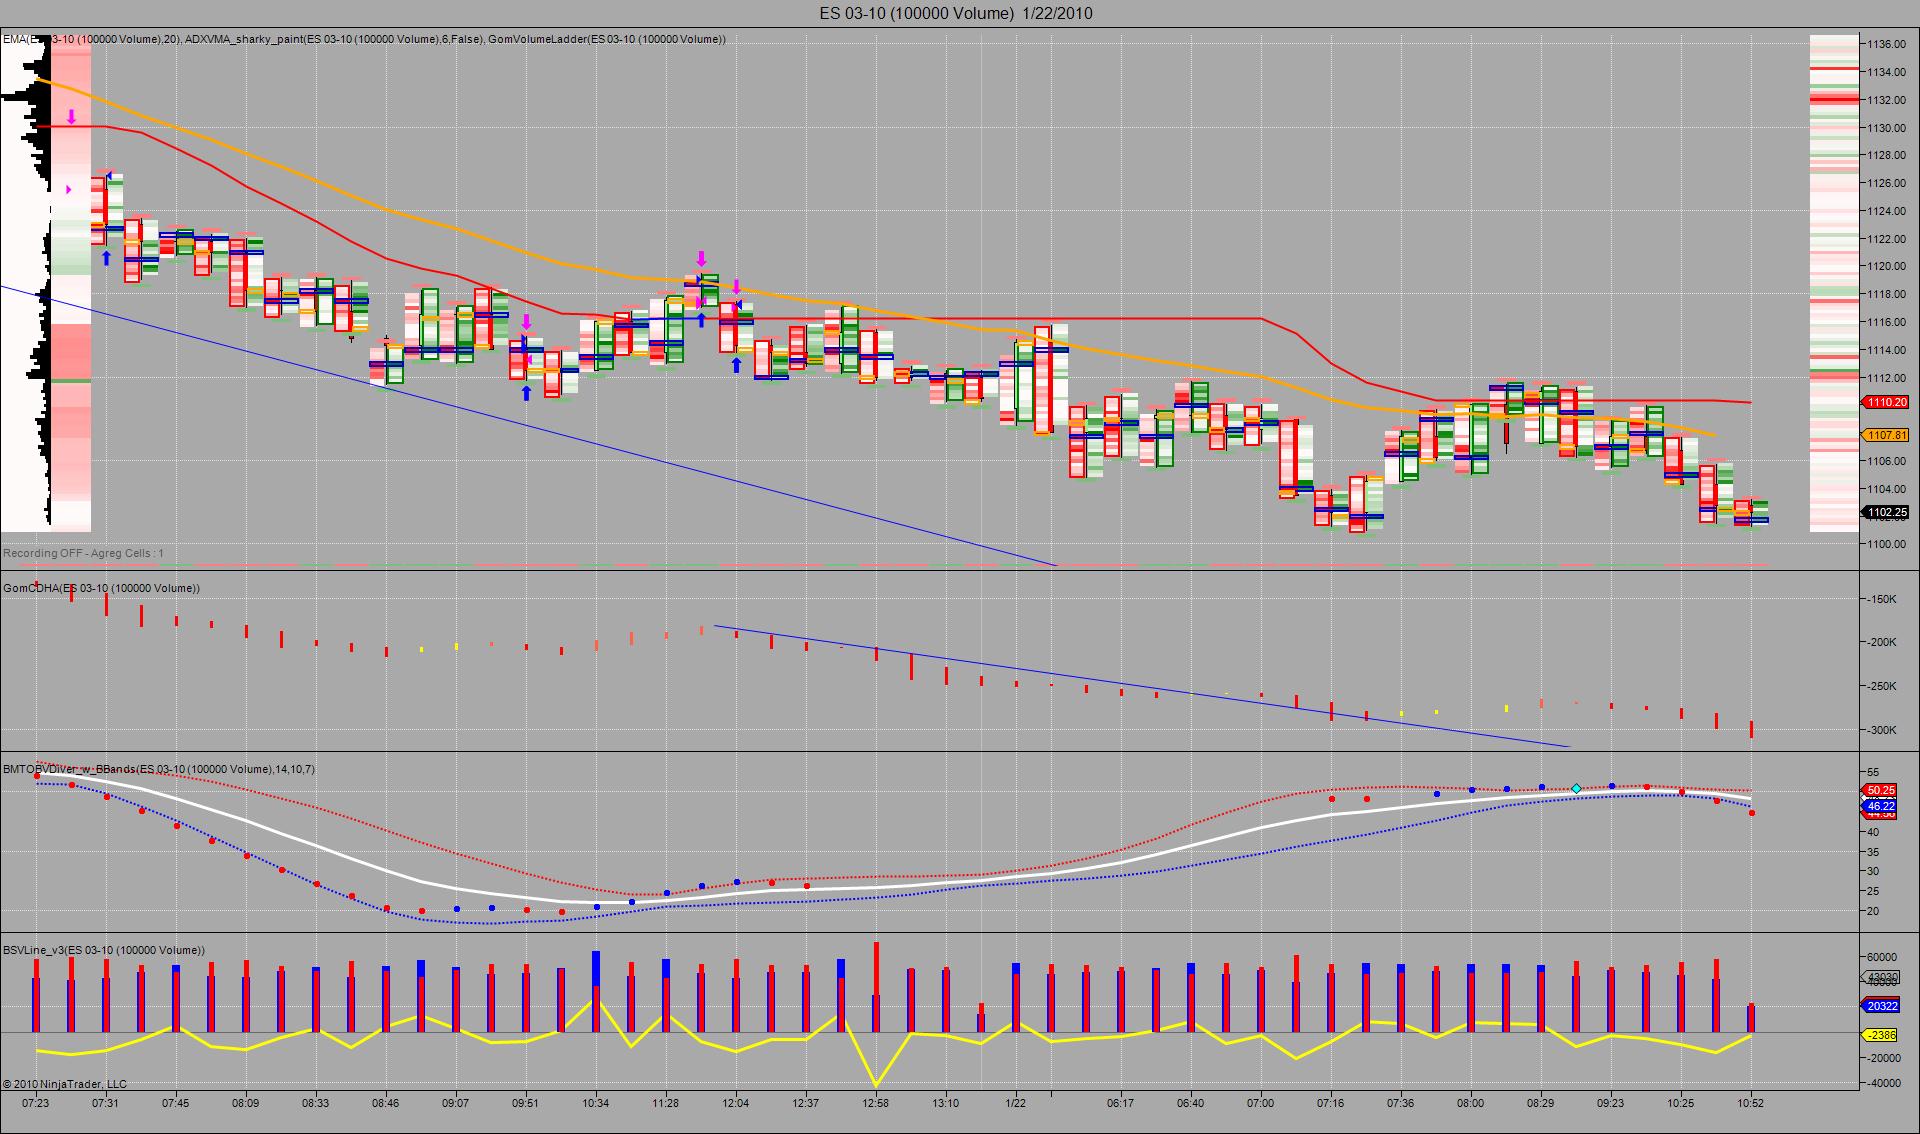Click the 08:09 time axis label
1920x1134 pixels.
pos(246,1103)
